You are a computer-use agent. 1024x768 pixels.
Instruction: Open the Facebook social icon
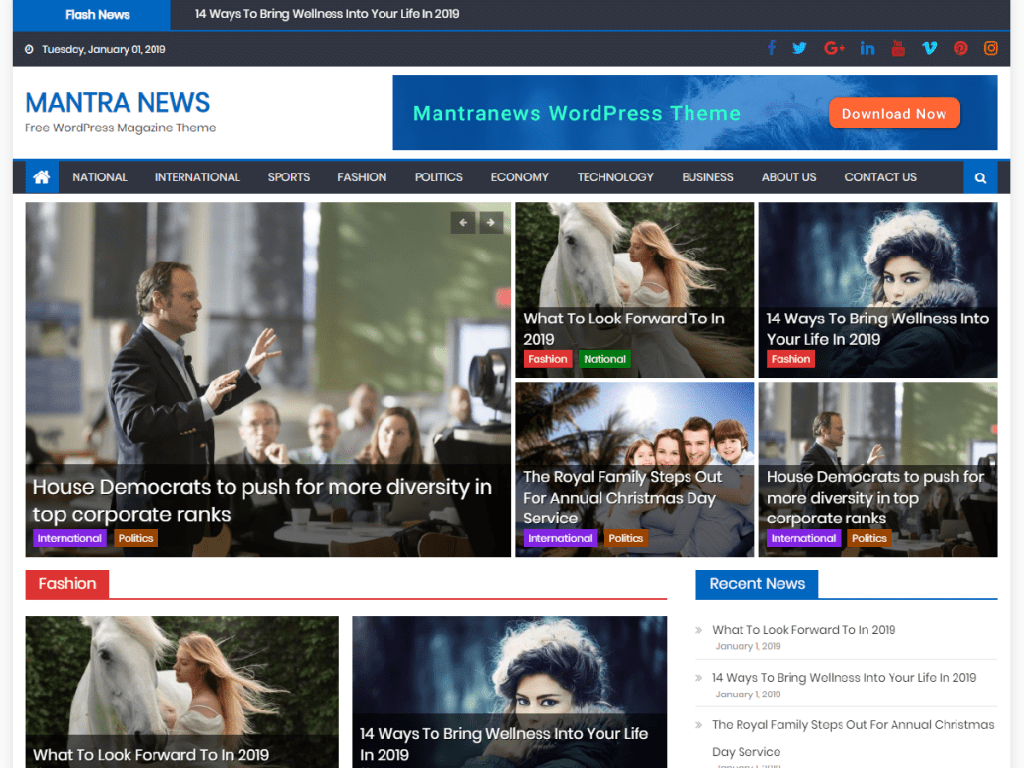[x=772, y=48]
